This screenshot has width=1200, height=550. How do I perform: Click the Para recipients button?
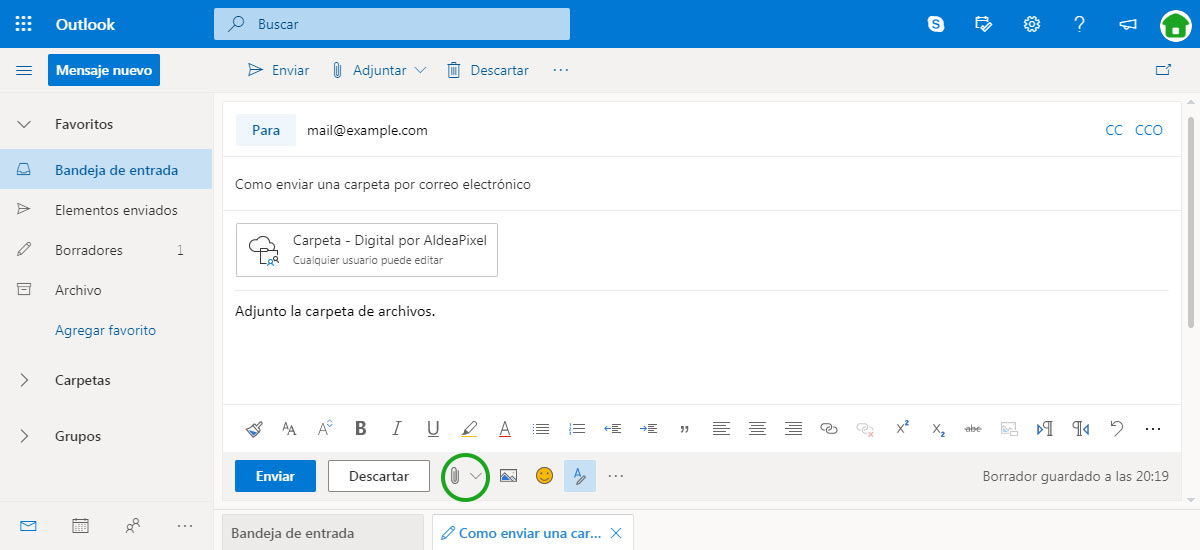266,130
